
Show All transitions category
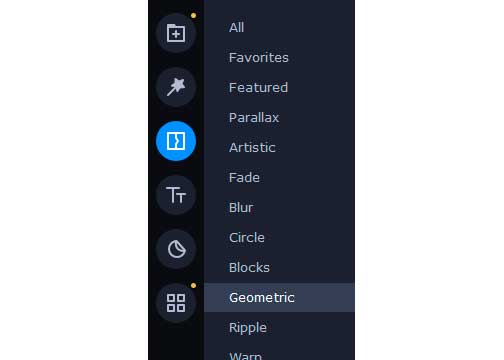pyautogui.click(x=236, y=27)
